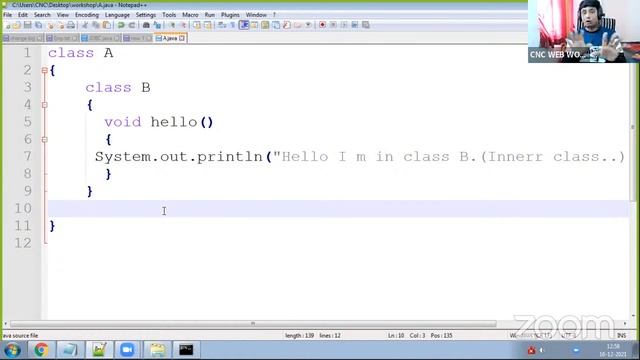The height and width of the screenshot is (360, 640).
Task: Click the Zoom In toolbar icon
Action: tap(171, 25)
